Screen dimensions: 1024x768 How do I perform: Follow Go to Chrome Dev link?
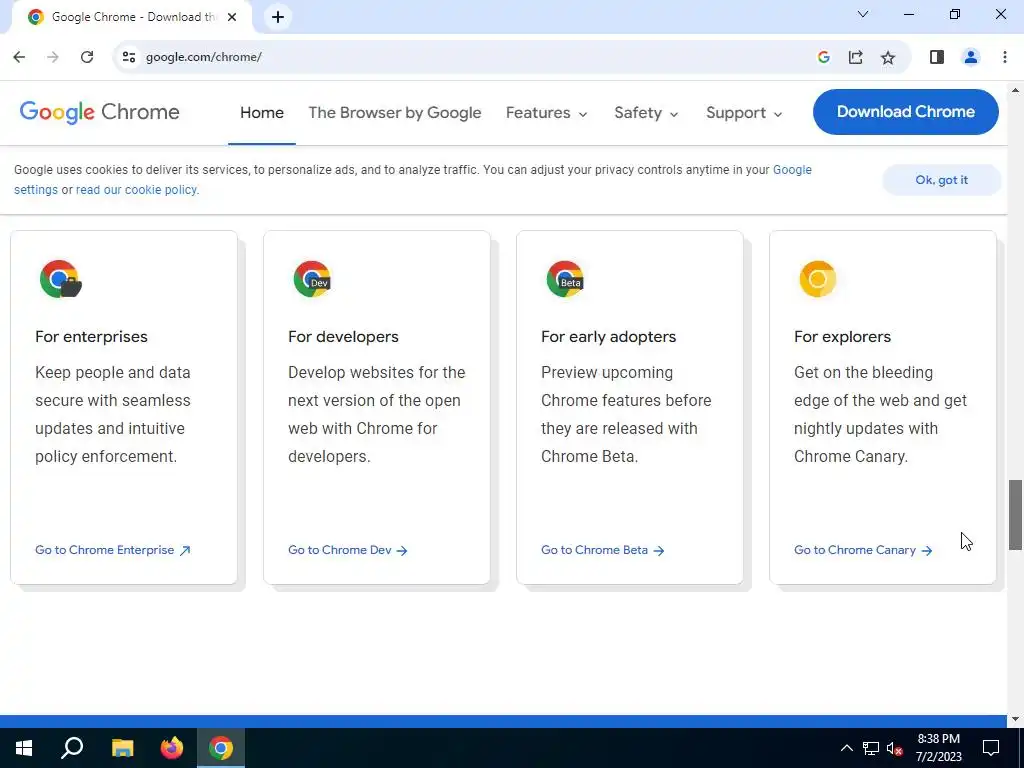tap(347, 550)
